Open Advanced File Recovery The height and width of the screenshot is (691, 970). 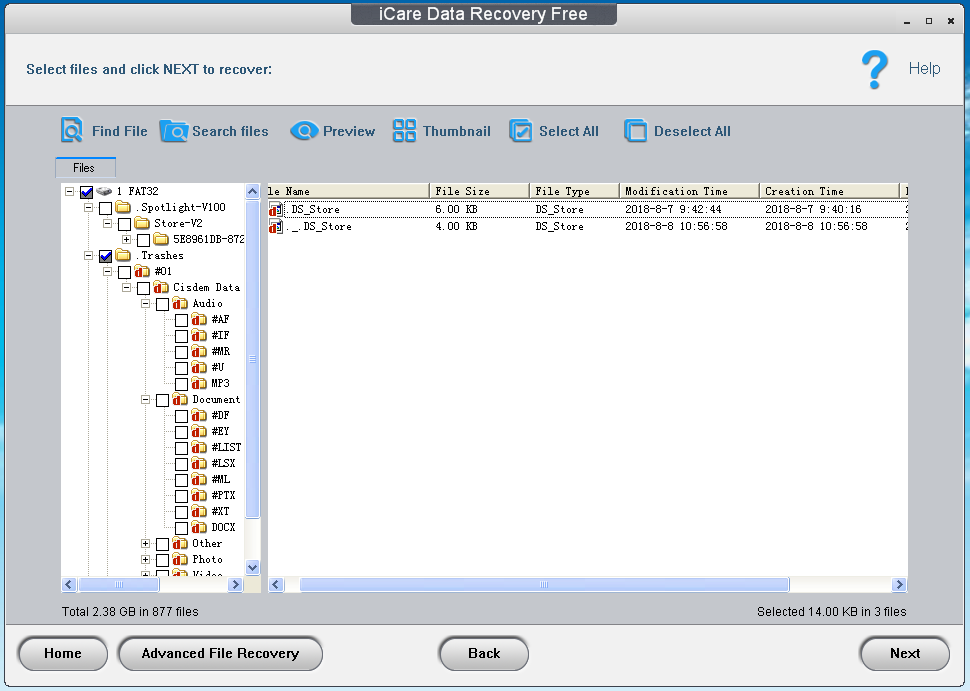click(220, 654)
